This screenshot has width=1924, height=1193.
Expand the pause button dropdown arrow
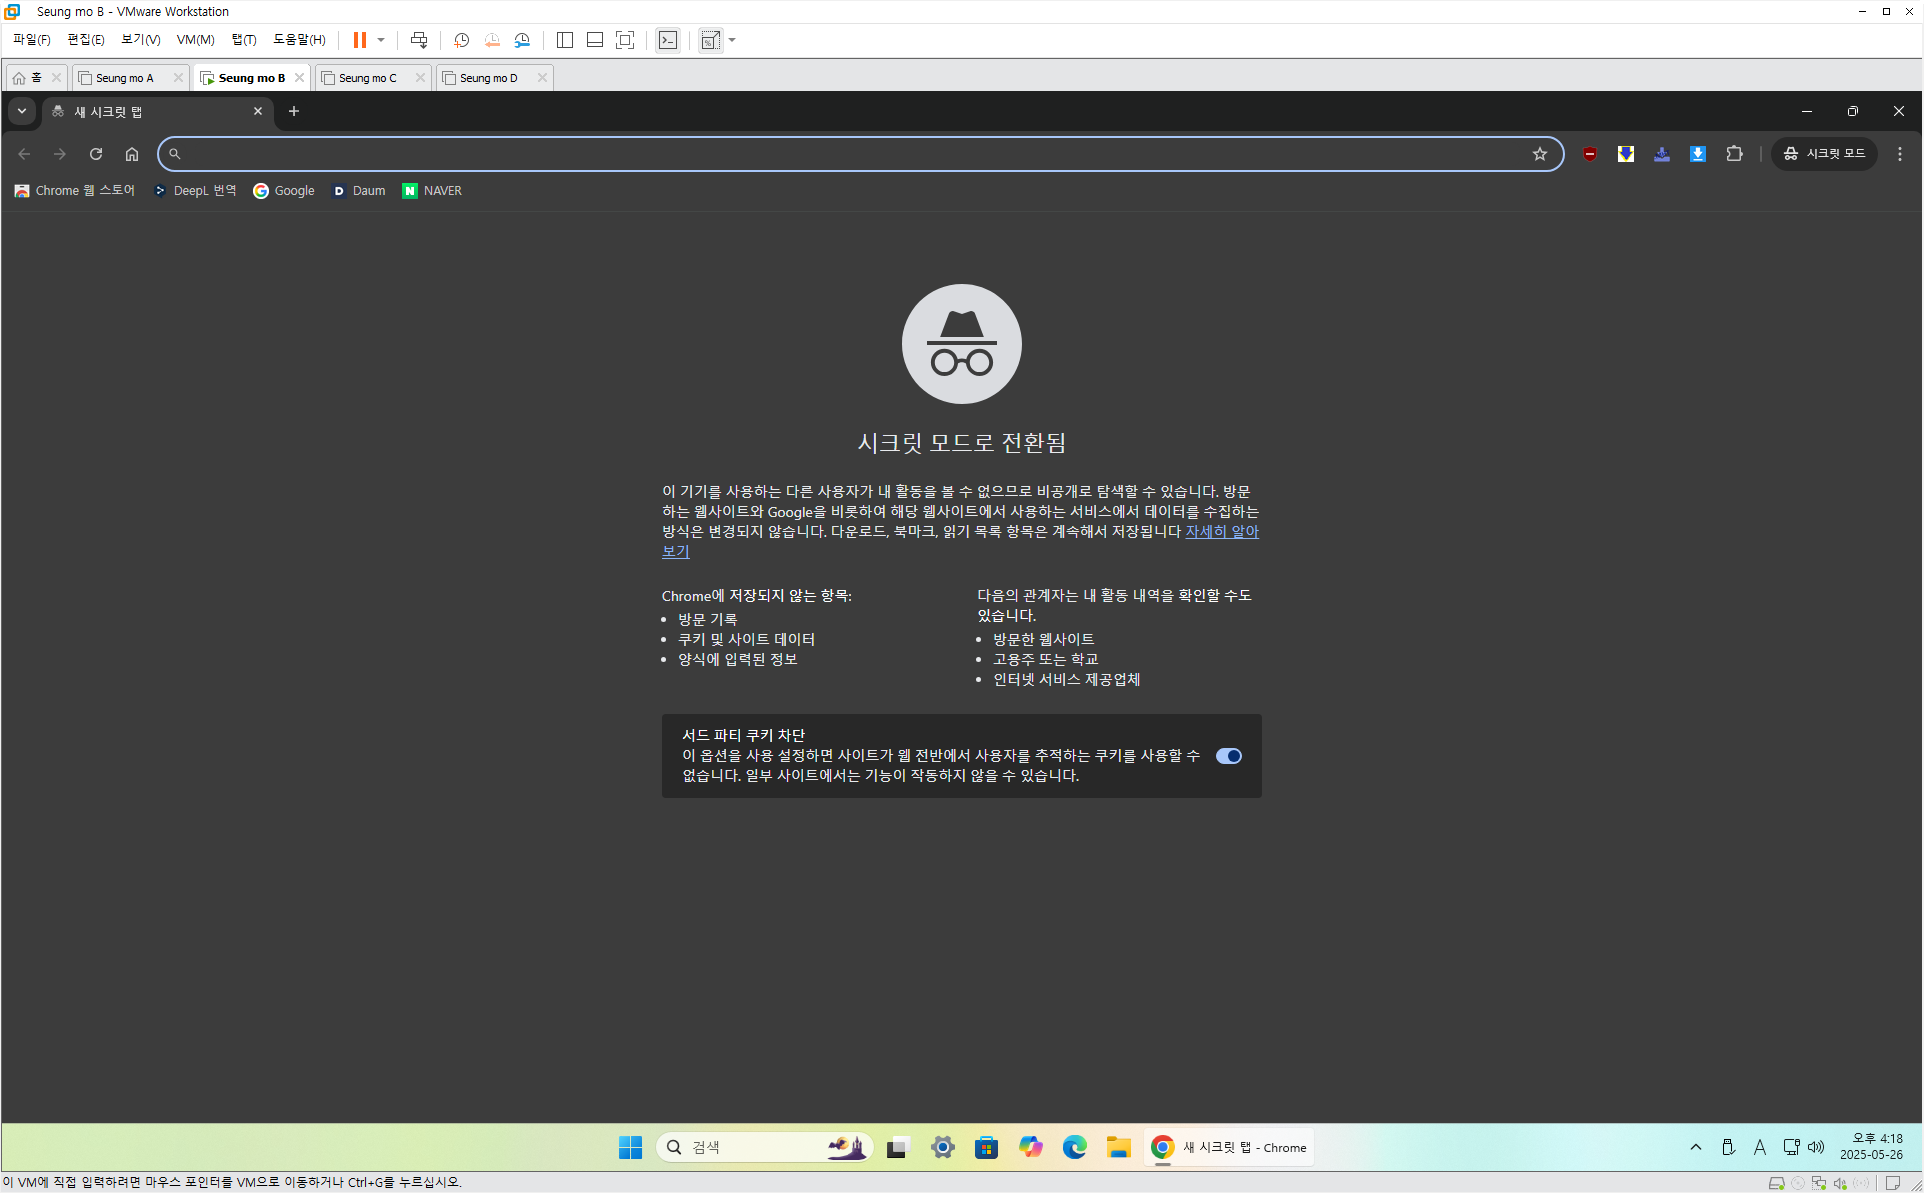pos(381,40)
